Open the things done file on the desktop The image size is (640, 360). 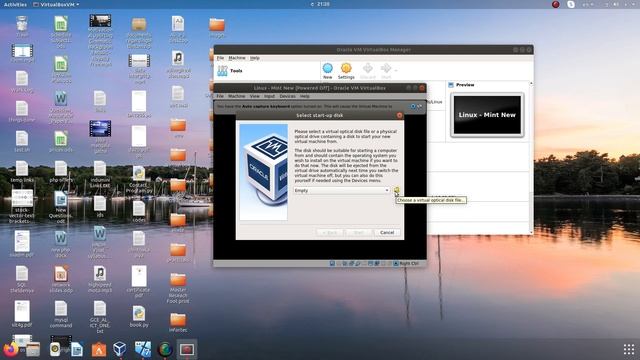coord(22,111)
